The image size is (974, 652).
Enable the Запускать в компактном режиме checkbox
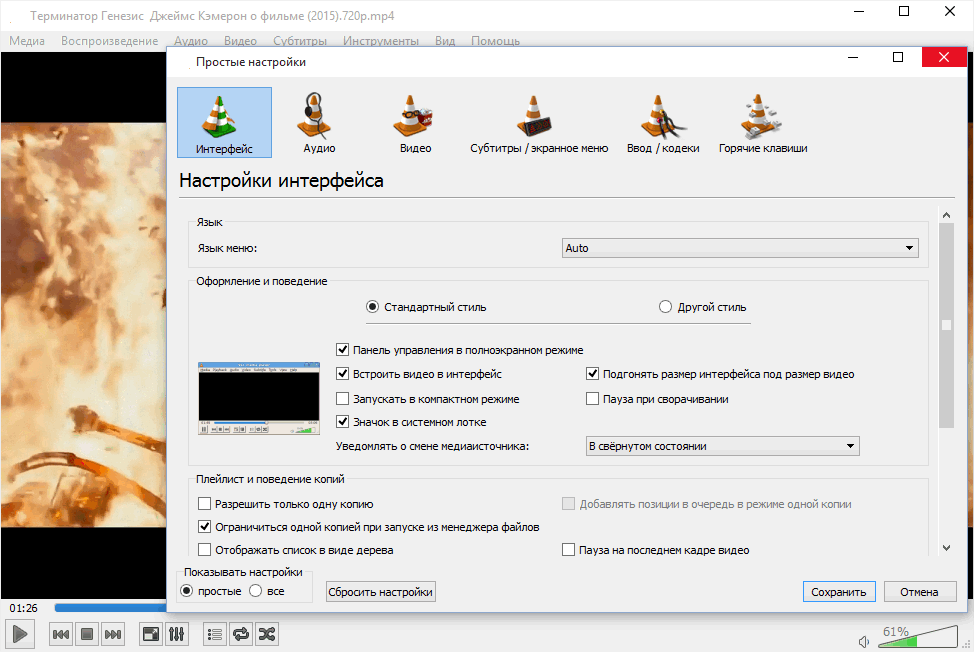[342, 399]
